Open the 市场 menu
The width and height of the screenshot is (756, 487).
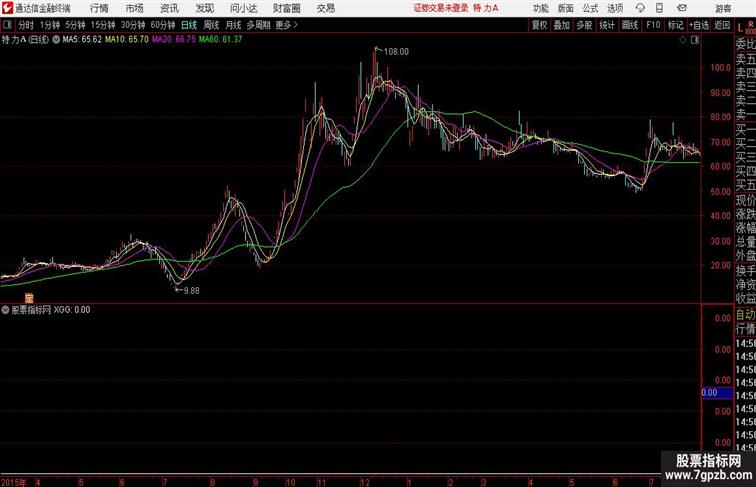click(x=135, y=8)
